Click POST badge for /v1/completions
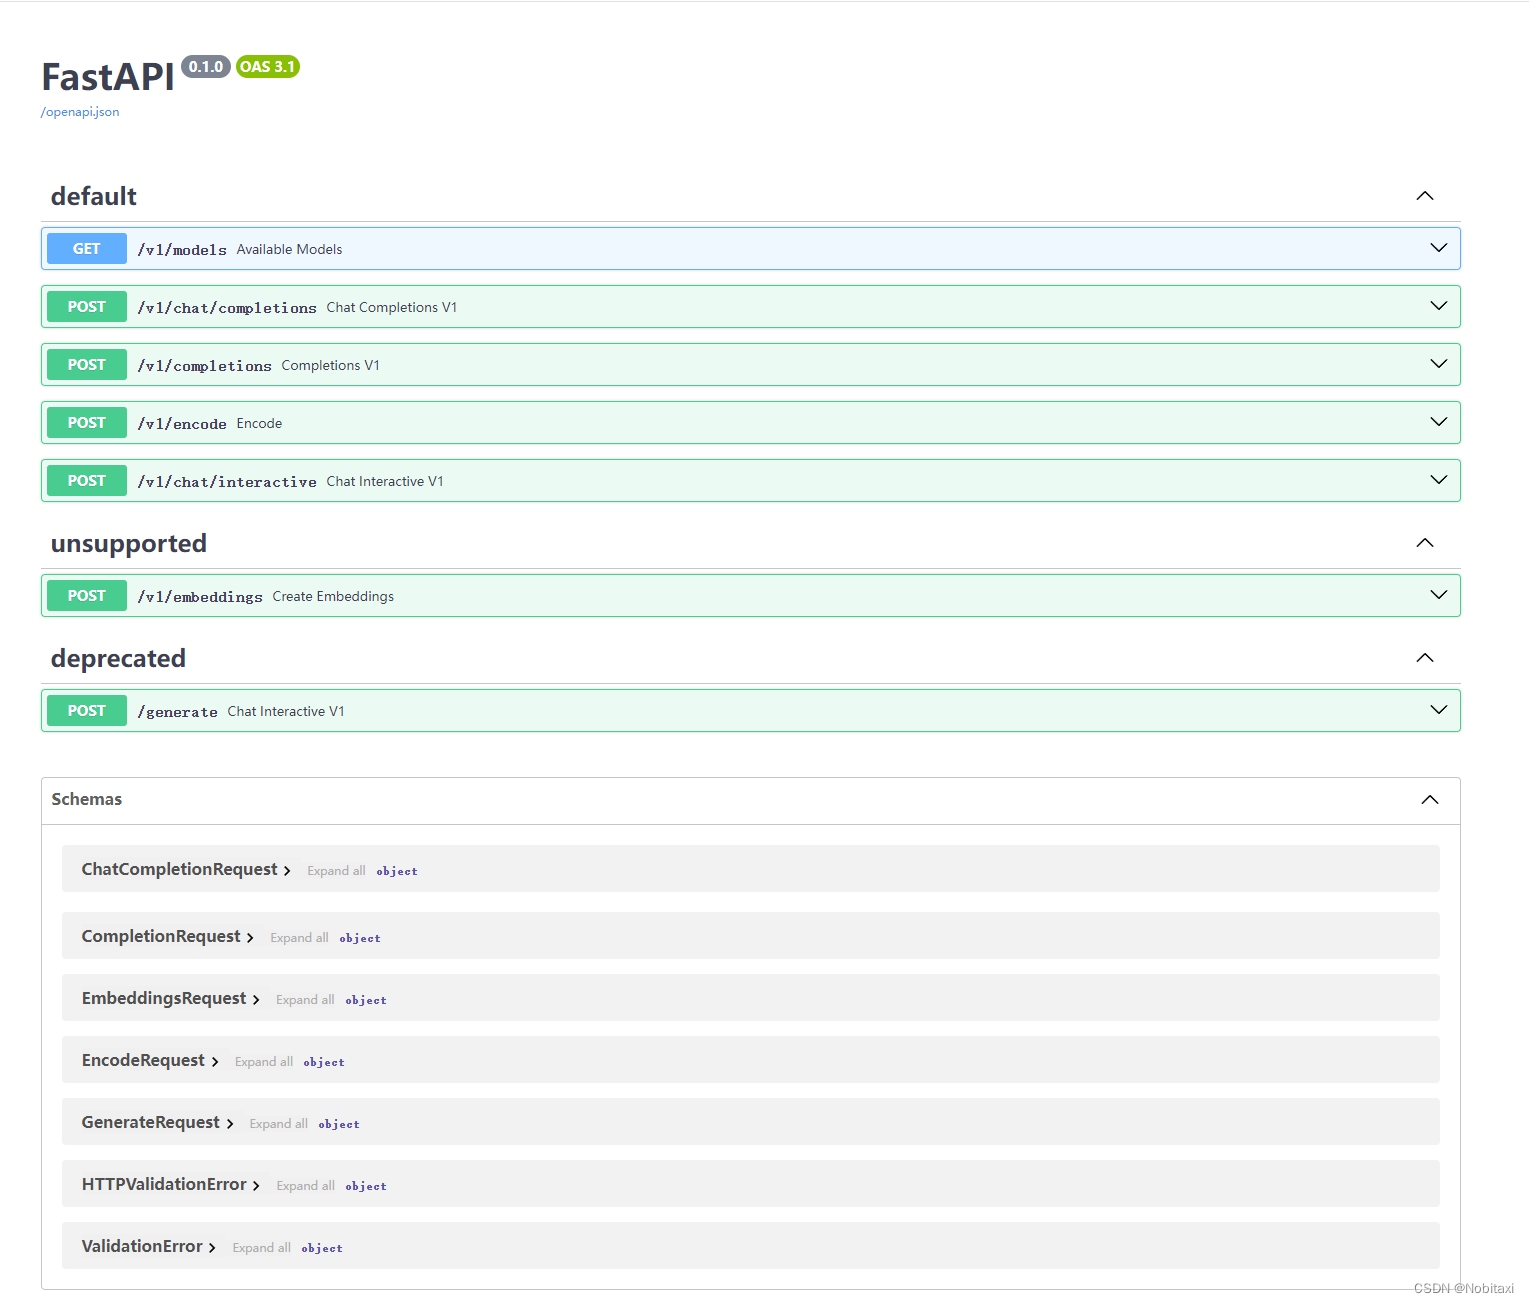 coord(87,365)
